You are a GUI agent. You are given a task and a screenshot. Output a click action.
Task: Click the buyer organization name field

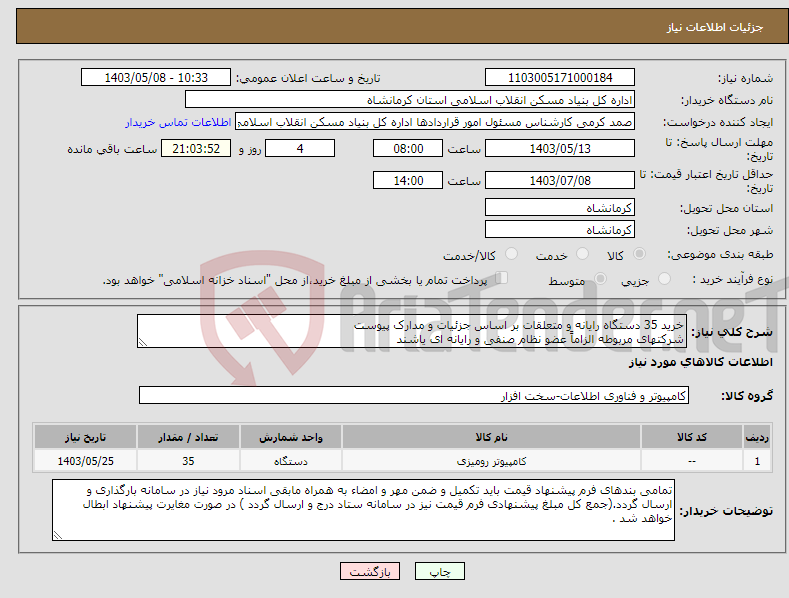(x=410, y=100)
